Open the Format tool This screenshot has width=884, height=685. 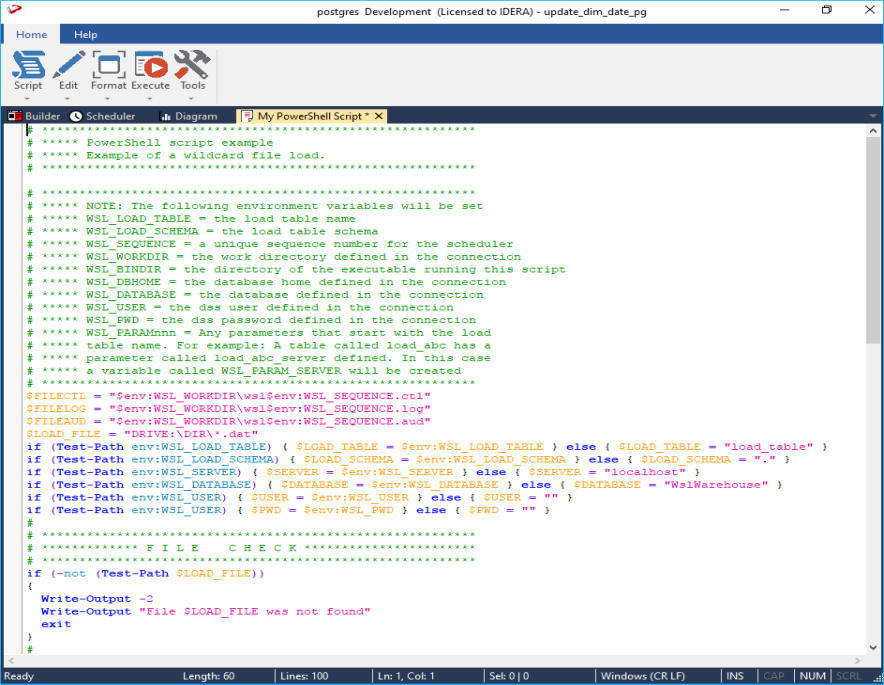(108, 70)
